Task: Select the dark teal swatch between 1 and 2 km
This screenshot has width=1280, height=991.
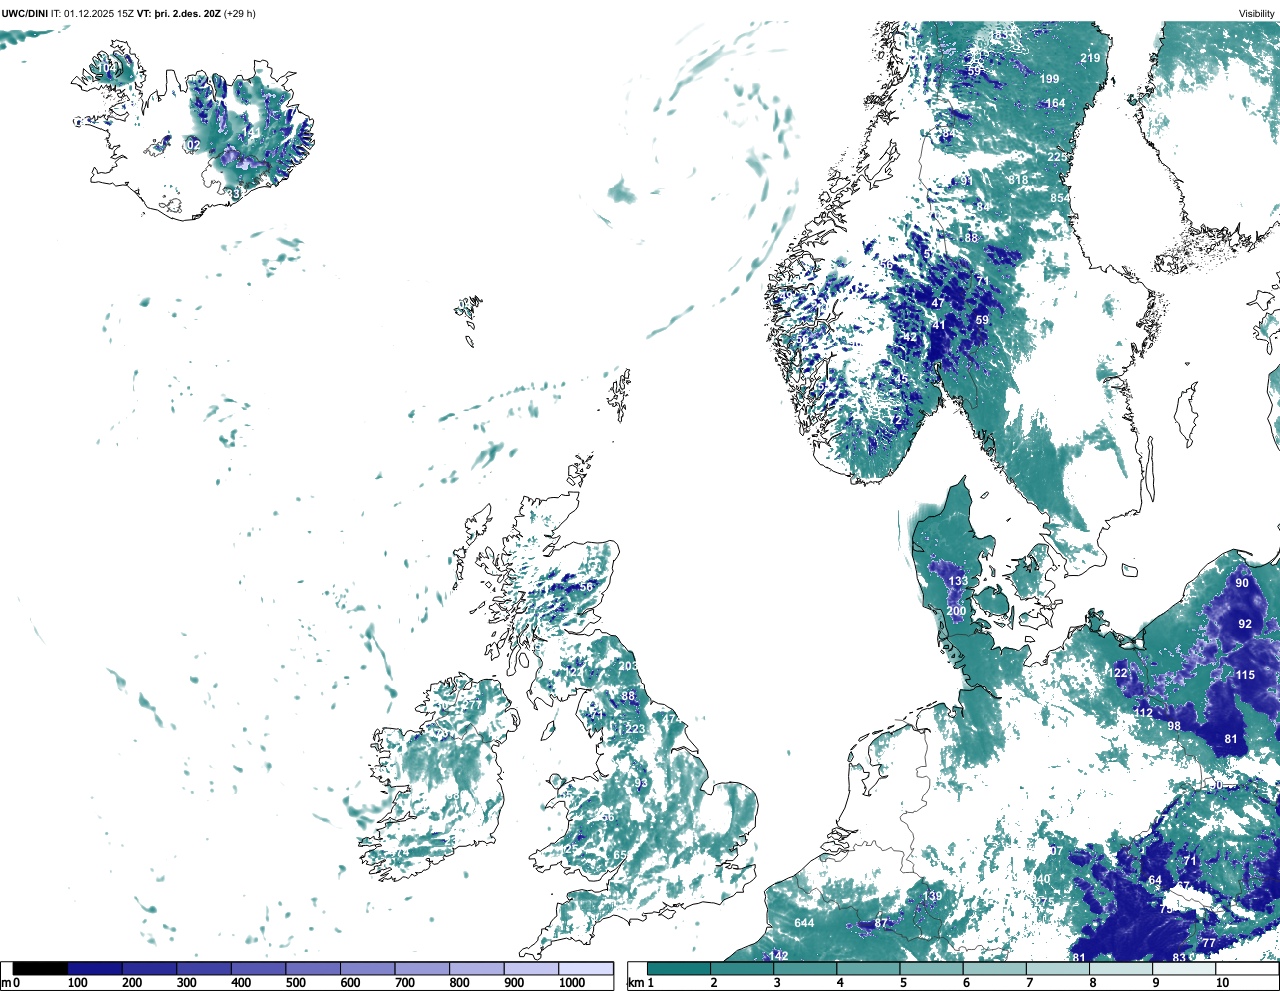Action: tap(679, 968)
